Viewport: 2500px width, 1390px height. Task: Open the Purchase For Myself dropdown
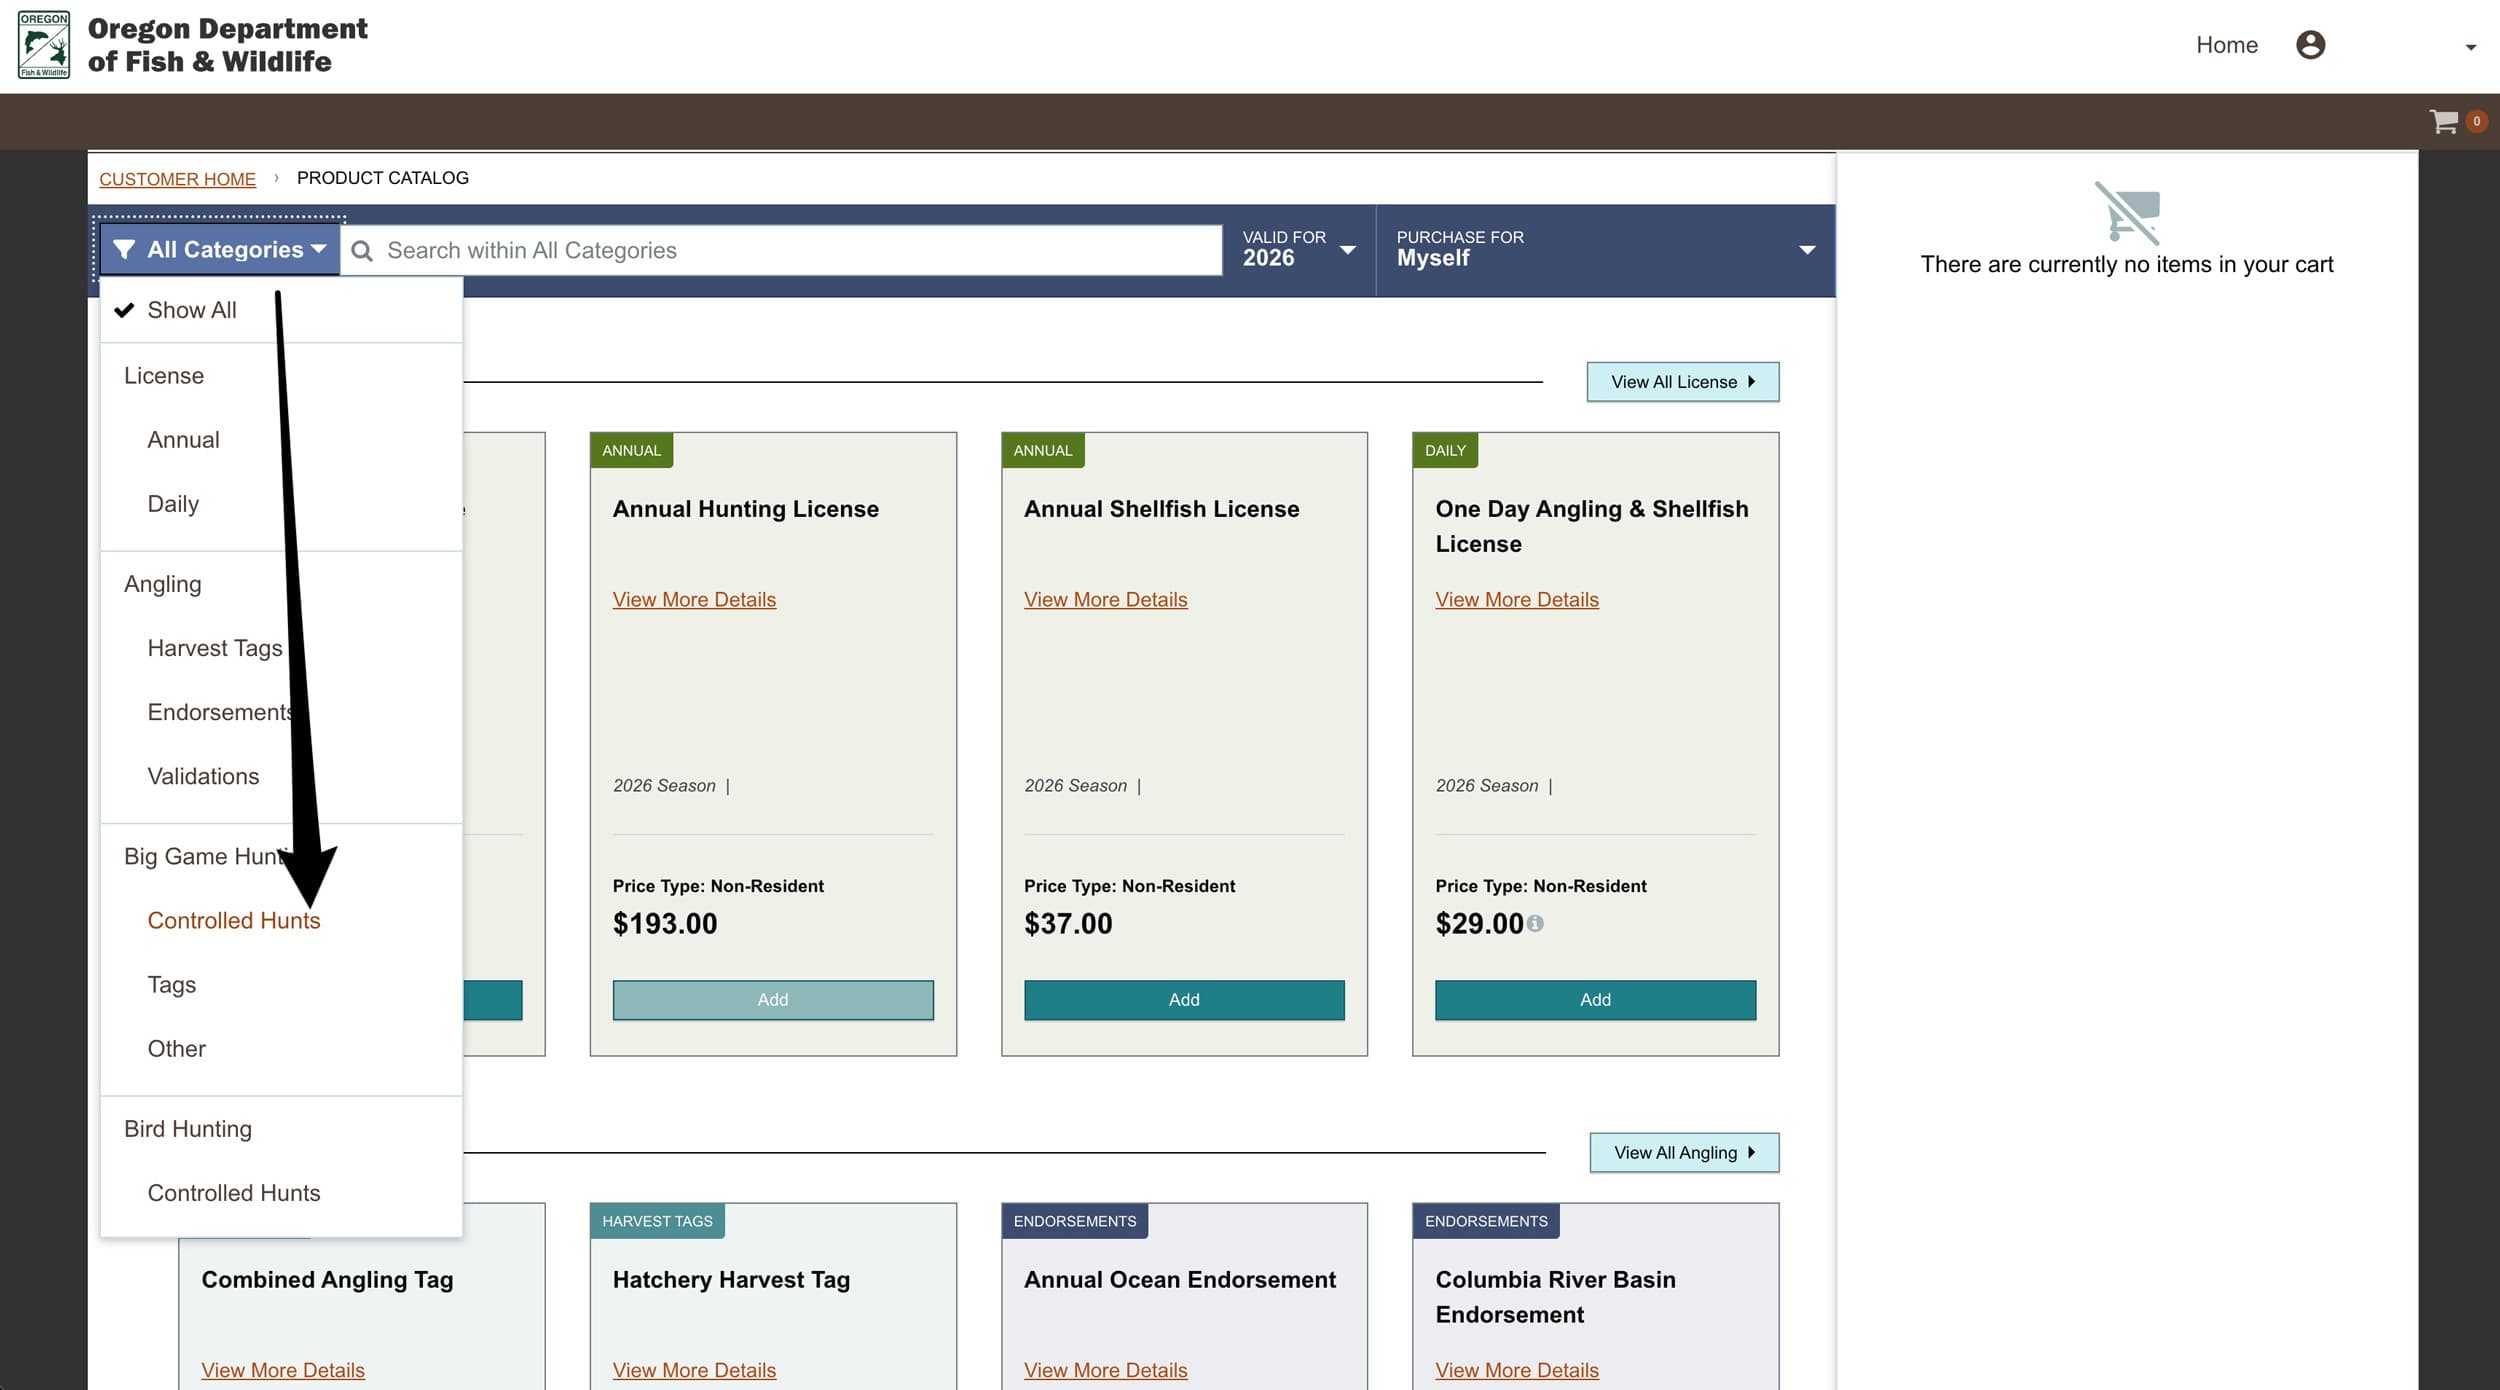pyautogui.click(x=1605, y=250)
